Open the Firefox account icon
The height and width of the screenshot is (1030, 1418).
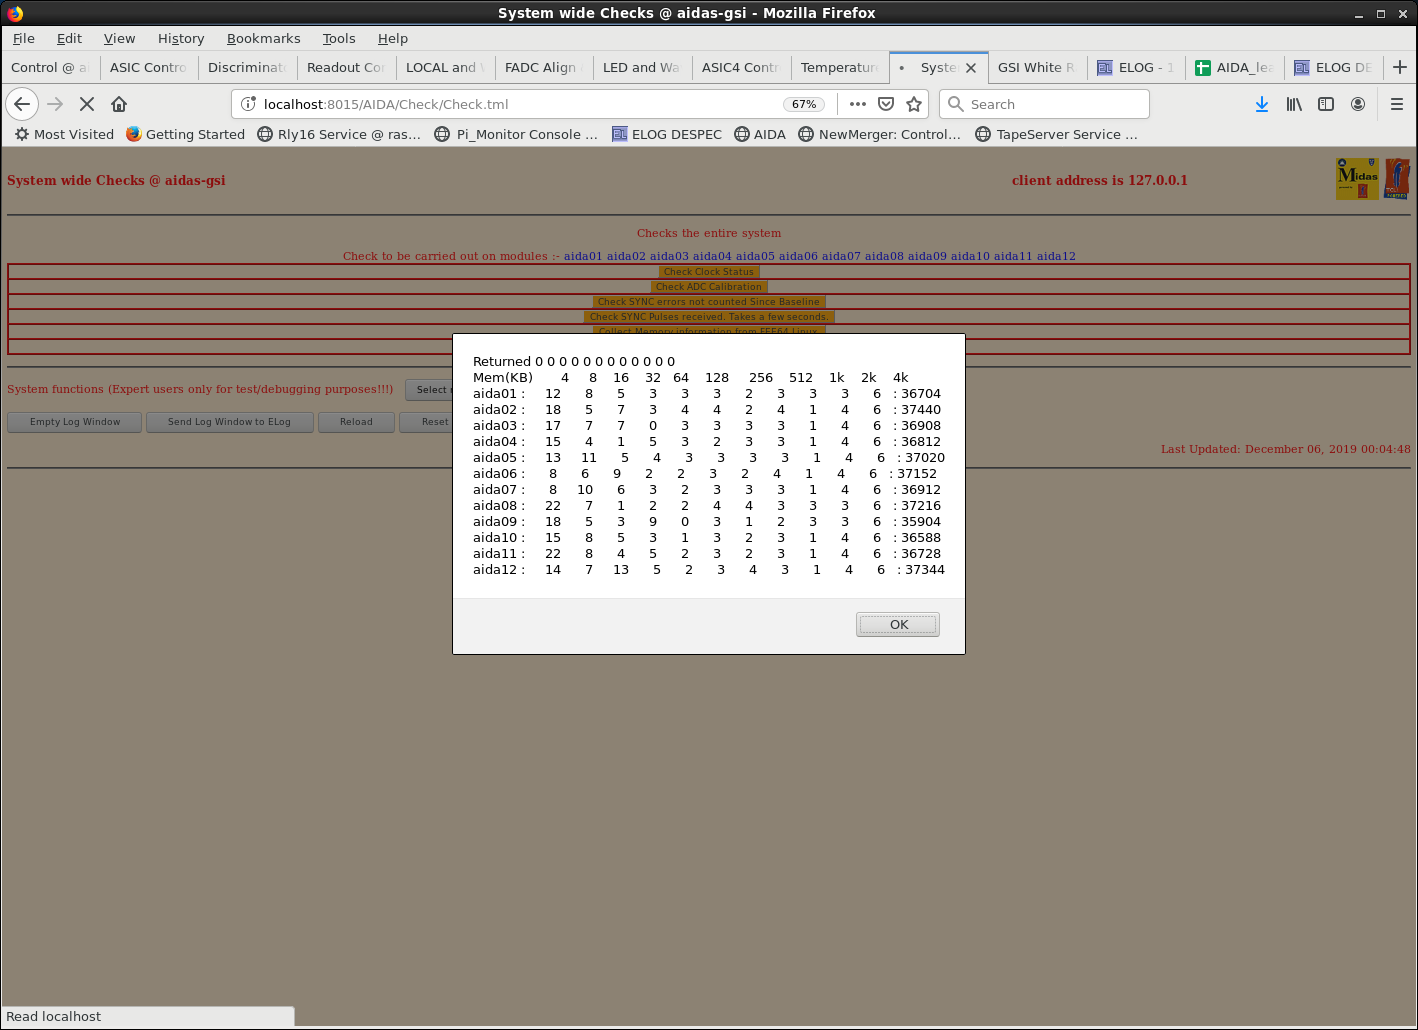[1358, 104]
